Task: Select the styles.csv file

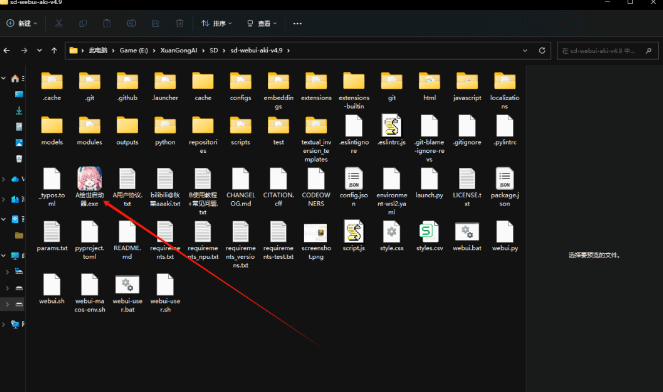Action: (x=430, y=231)
